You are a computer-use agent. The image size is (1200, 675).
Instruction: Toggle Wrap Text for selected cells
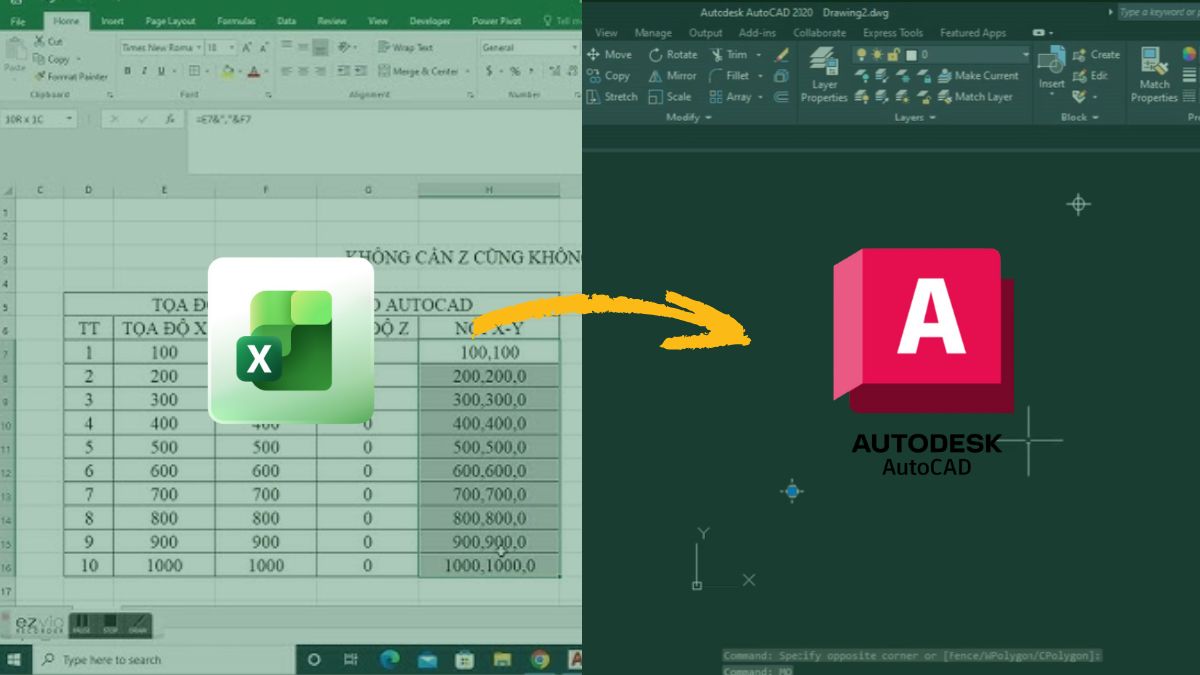pyautogui.click(x=403, y=47)
